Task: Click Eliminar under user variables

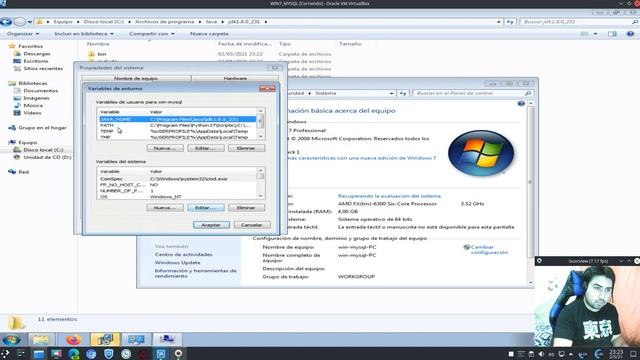Action: pos(246,148)
